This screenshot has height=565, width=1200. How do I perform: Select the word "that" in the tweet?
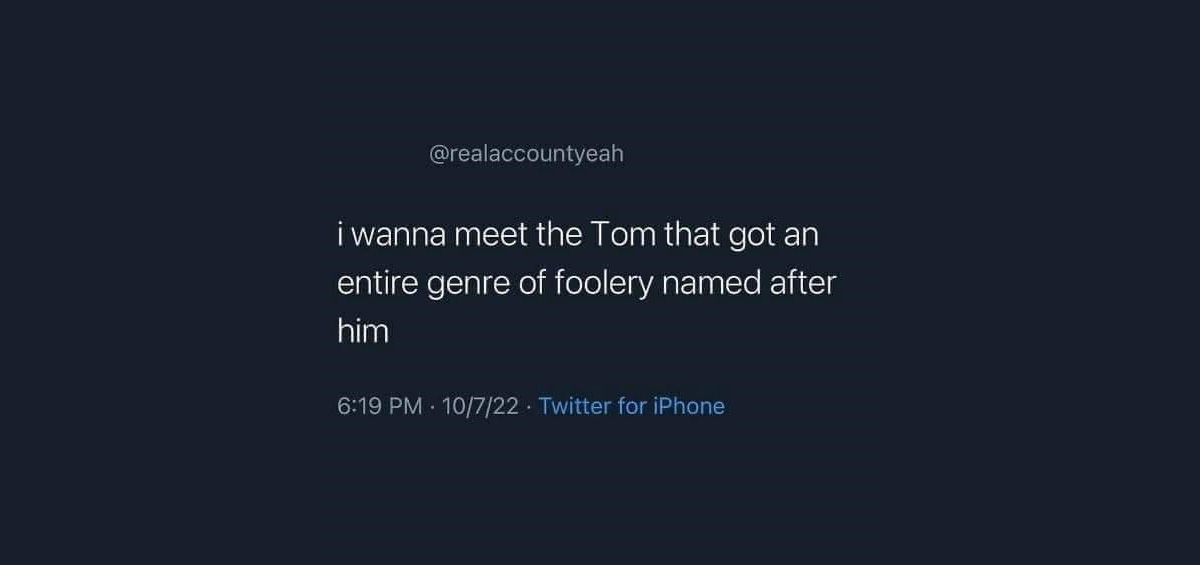(690, 236)
